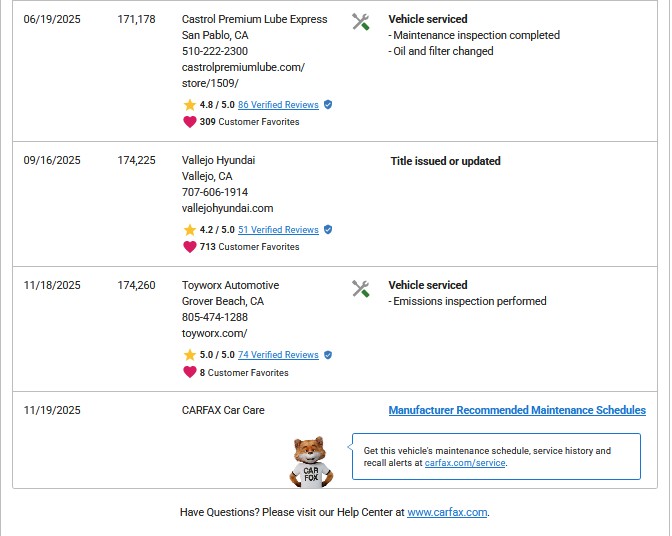Open 86 Verified Reviews link
This screenshot has width=672, height=536.
[x=278, y=105]
